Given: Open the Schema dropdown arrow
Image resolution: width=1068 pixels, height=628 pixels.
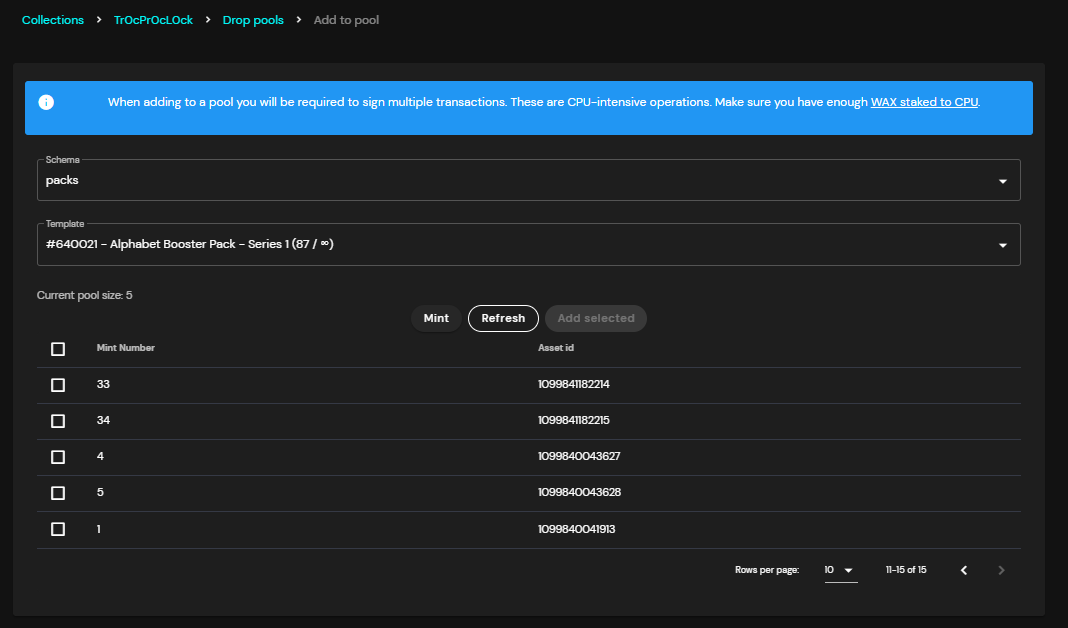Looking at the screenshot, I should coord(1003,181).
